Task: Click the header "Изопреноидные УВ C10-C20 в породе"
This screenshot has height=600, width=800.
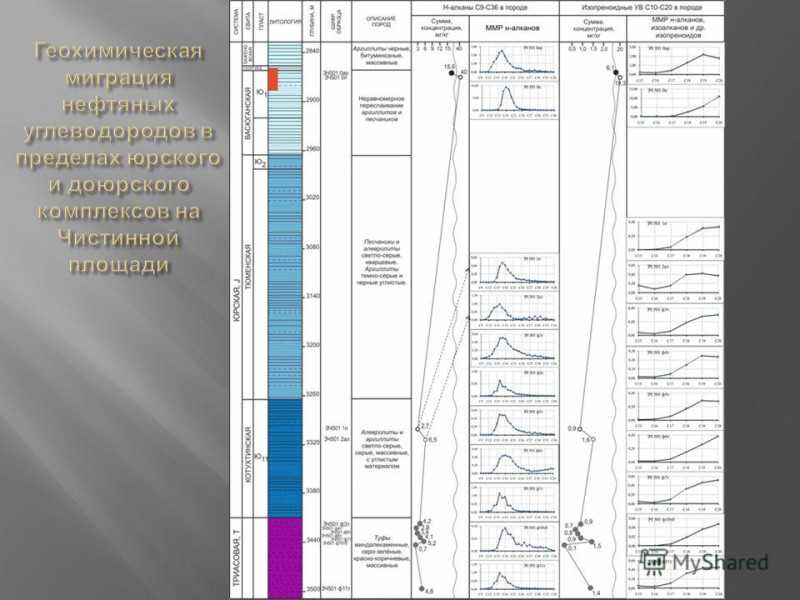Action: (x=641, y=8)
